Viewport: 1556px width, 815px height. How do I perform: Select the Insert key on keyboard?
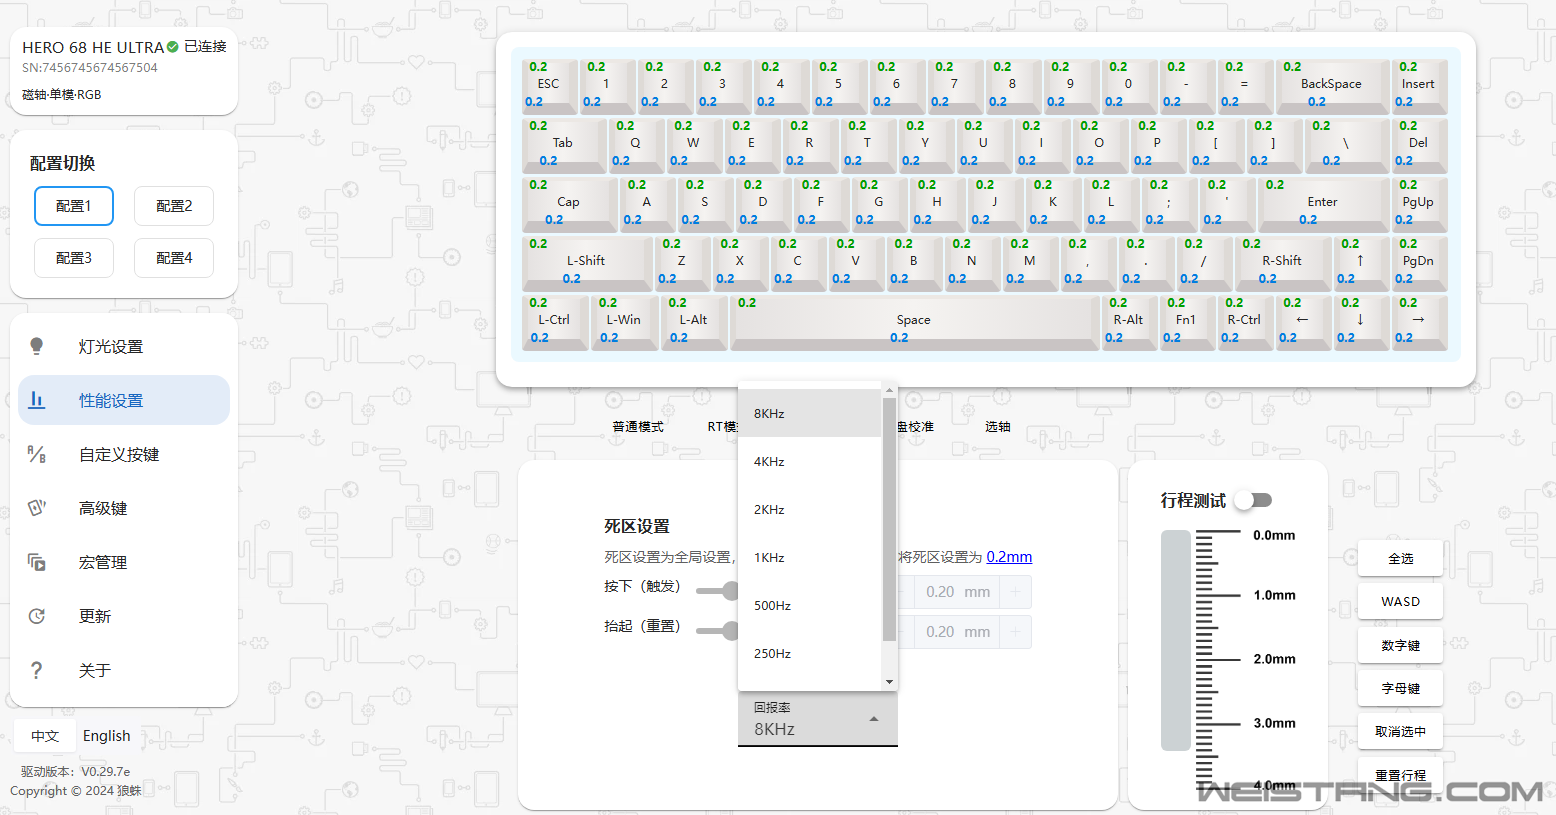point(1419,85)
